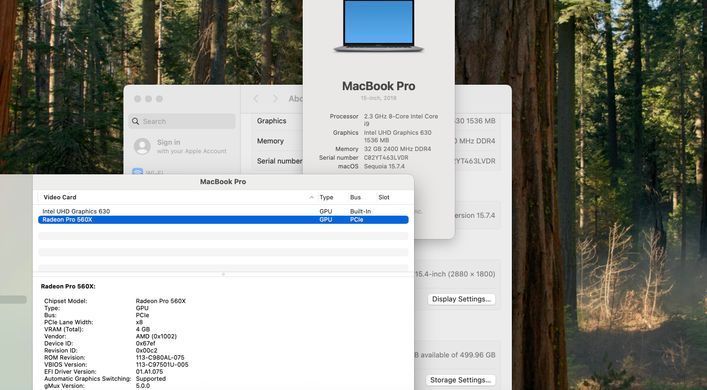Select the highlighted Radeon Pro 560X row
This screenshot has height=390, width=707.
(223, 220)
